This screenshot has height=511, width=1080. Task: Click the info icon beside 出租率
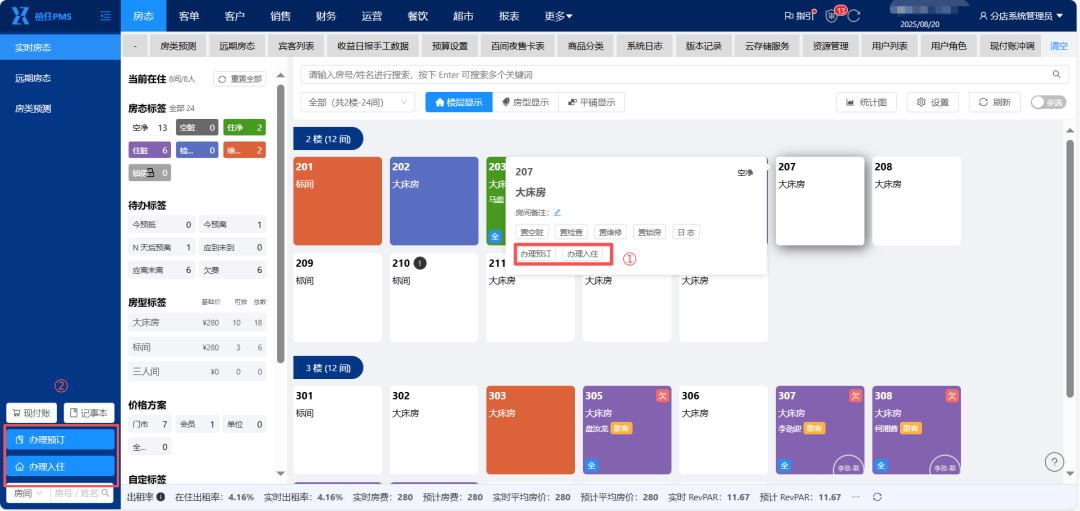160,497
